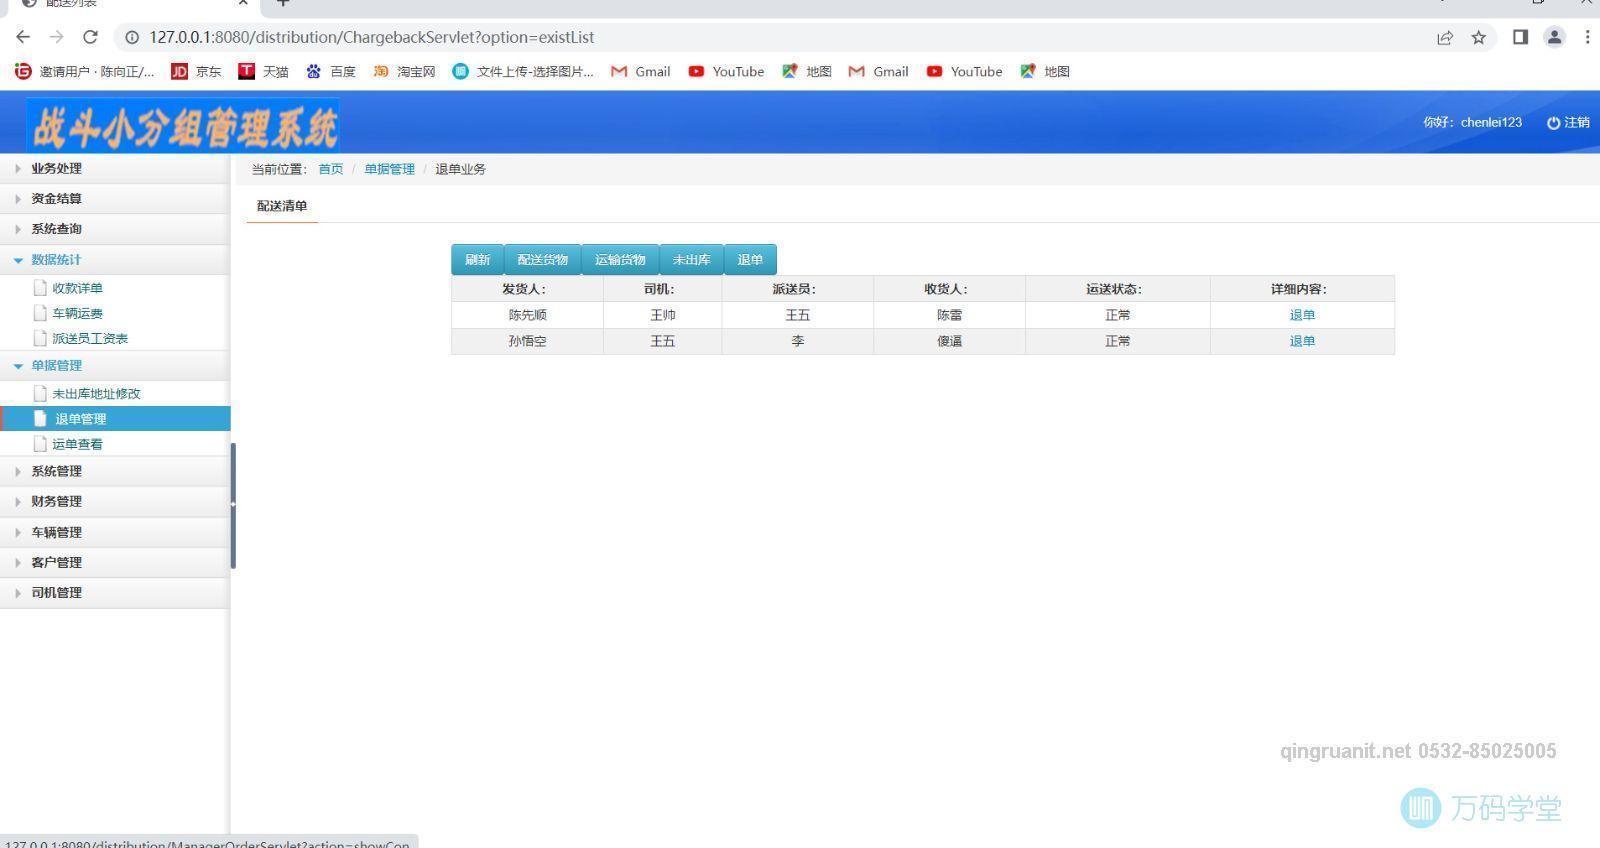Open Chrome three-dot menu
Image resolution: width=1600 pixels, height=848 pixels.
pos(1587,37)
